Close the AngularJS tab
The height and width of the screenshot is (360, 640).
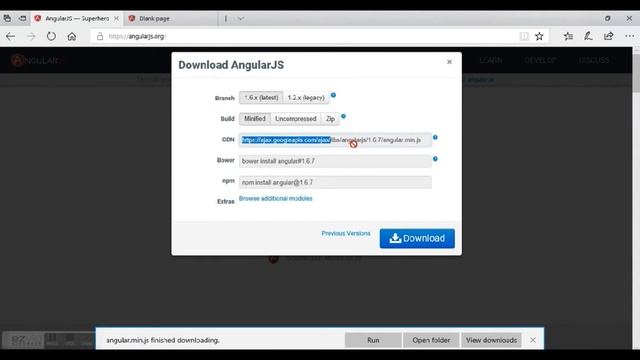pos(116,18)
